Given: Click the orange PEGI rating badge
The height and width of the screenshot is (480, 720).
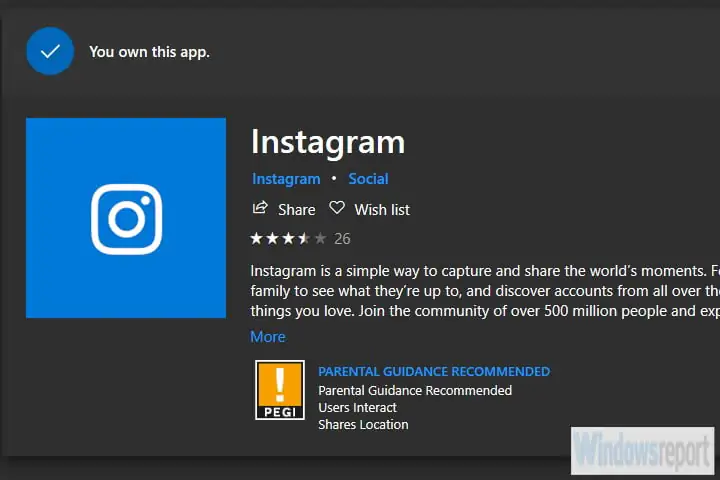Looking at the screenshot, I should tap(280, 390).
